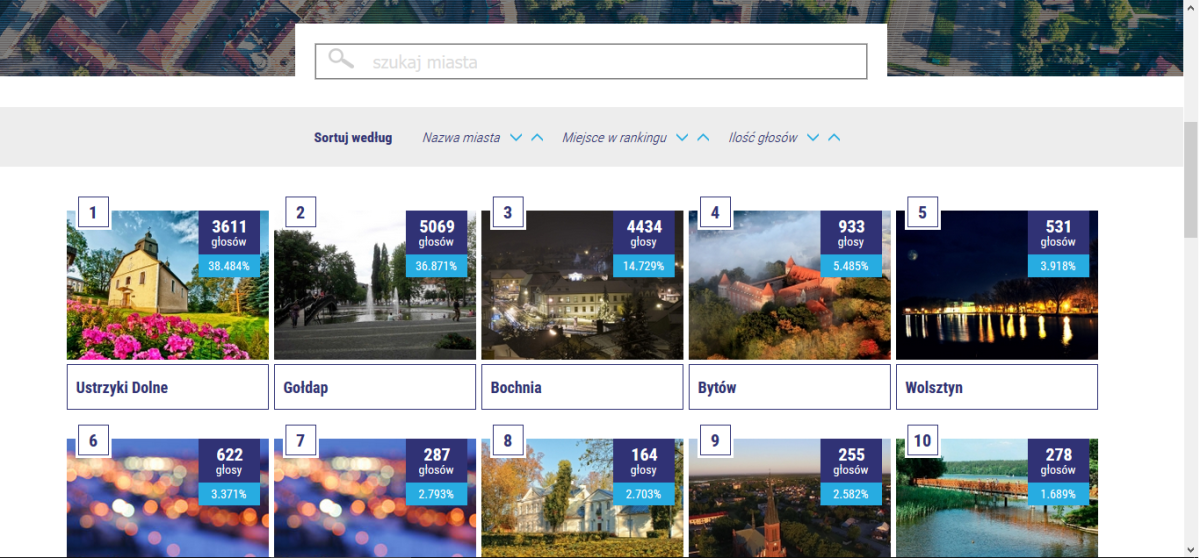
Task: Click the rank badge number 5
Action: [922, 212]
